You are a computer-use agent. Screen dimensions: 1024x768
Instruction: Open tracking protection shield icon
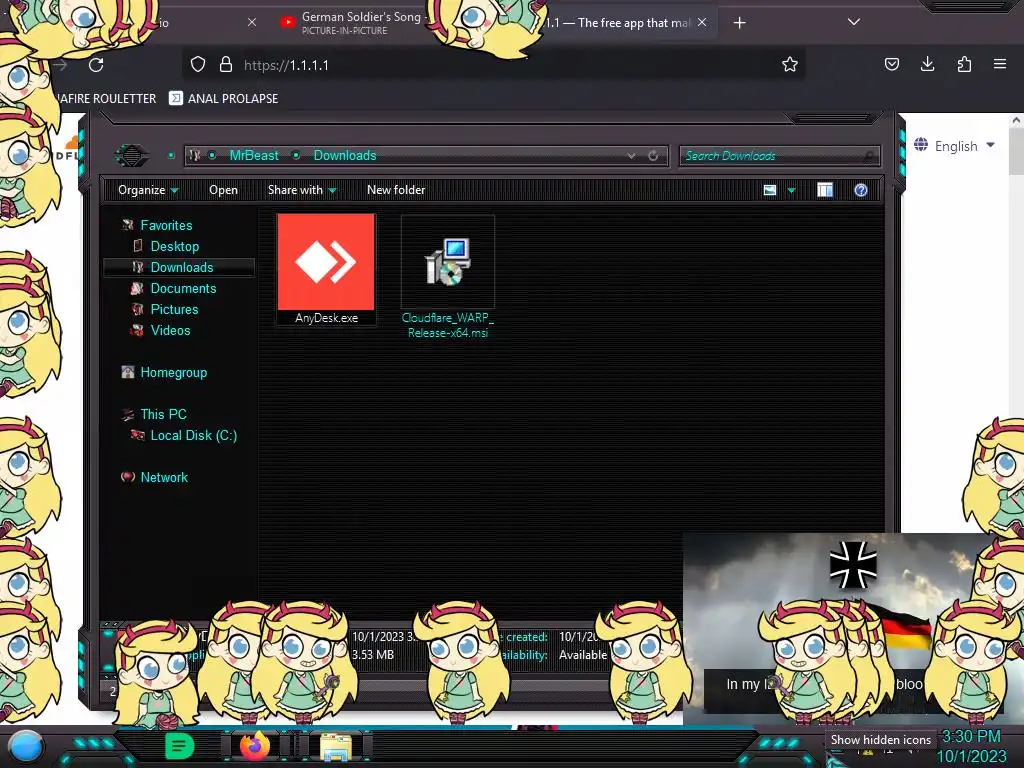click(198, 65)
